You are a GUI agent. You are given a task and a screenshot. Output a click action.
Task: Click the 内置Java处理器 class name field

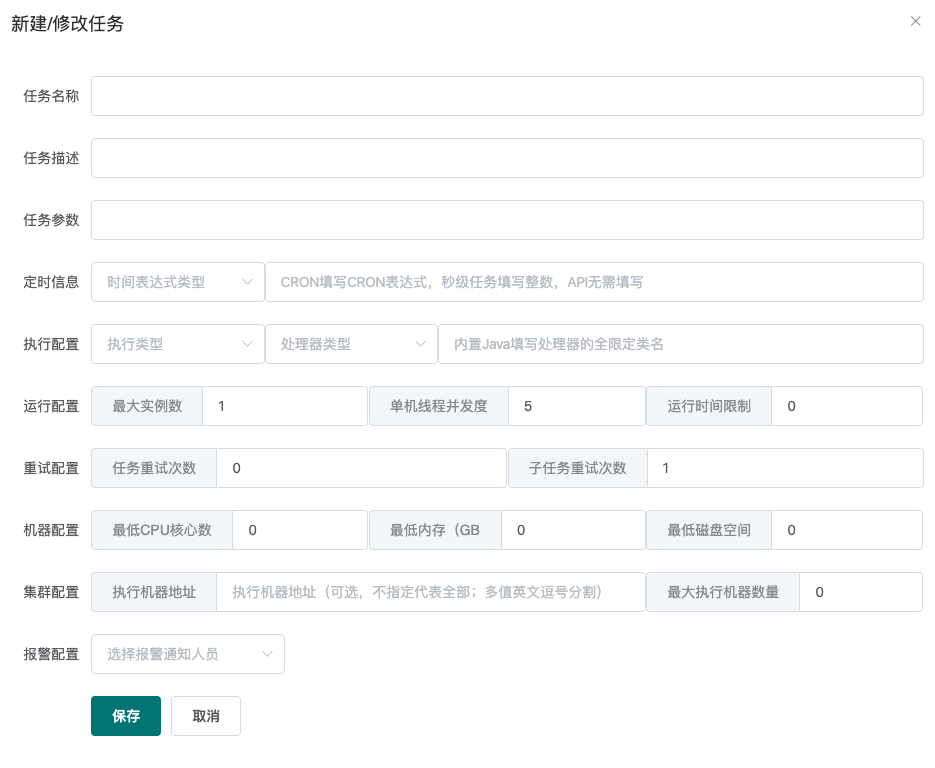tap(681, 344)
